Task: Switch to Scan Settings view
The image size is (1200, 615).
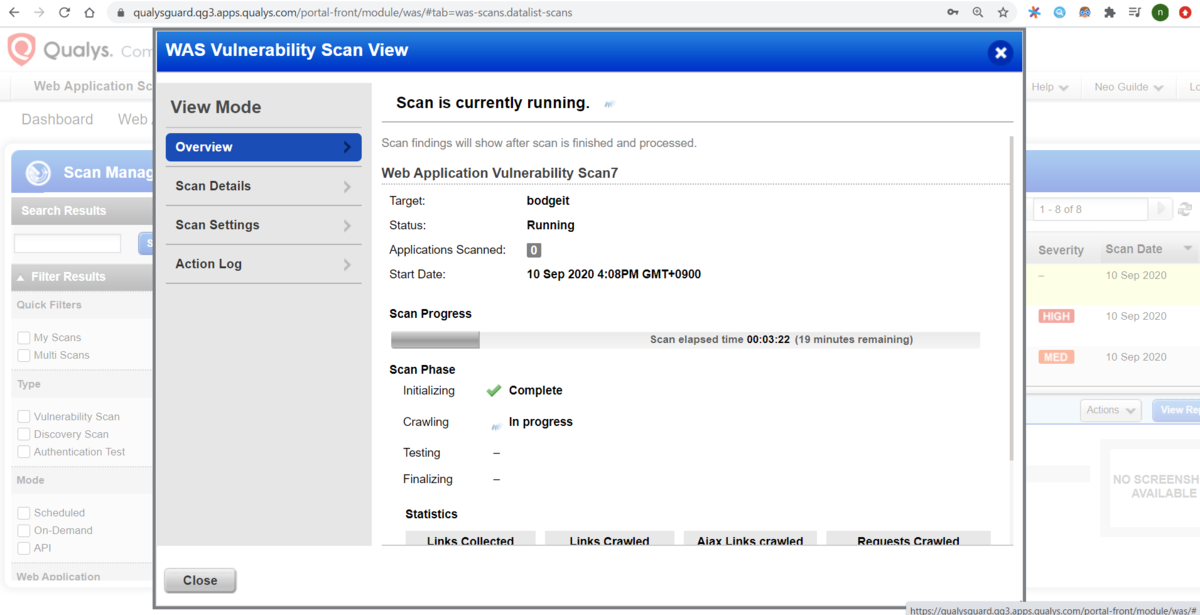Action: 264,225
